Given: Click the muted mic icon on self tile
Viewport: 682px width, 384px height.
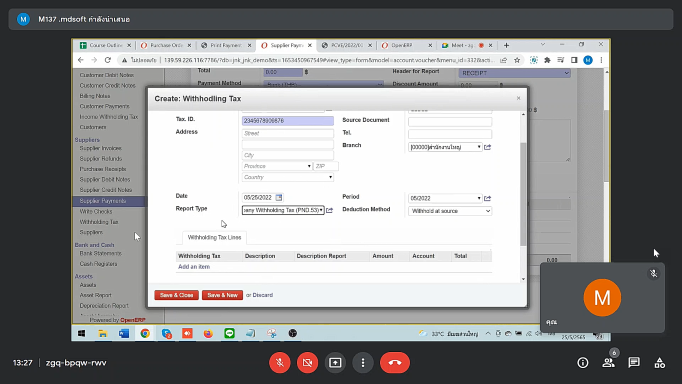Looking at the screenshot, I should (653, 274).
